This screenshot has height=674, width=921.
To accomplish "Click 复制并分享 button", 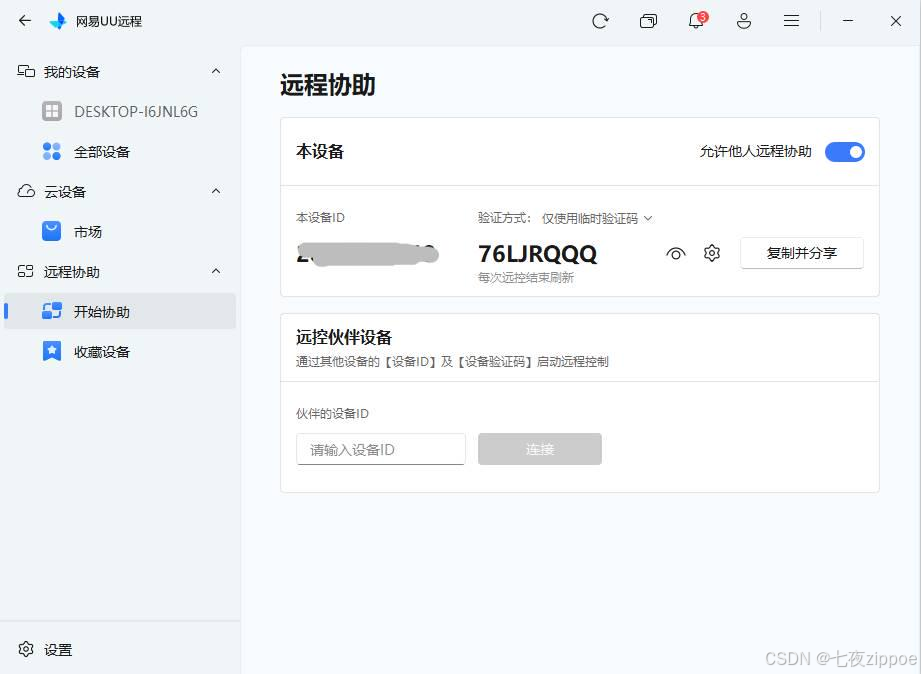I will [802, 253].
